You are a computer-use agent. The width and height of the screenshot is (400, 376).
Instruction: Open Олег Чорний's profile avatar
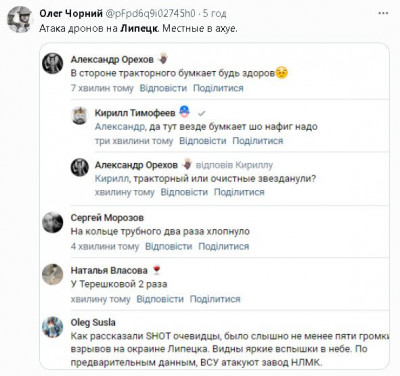(20, 19)
